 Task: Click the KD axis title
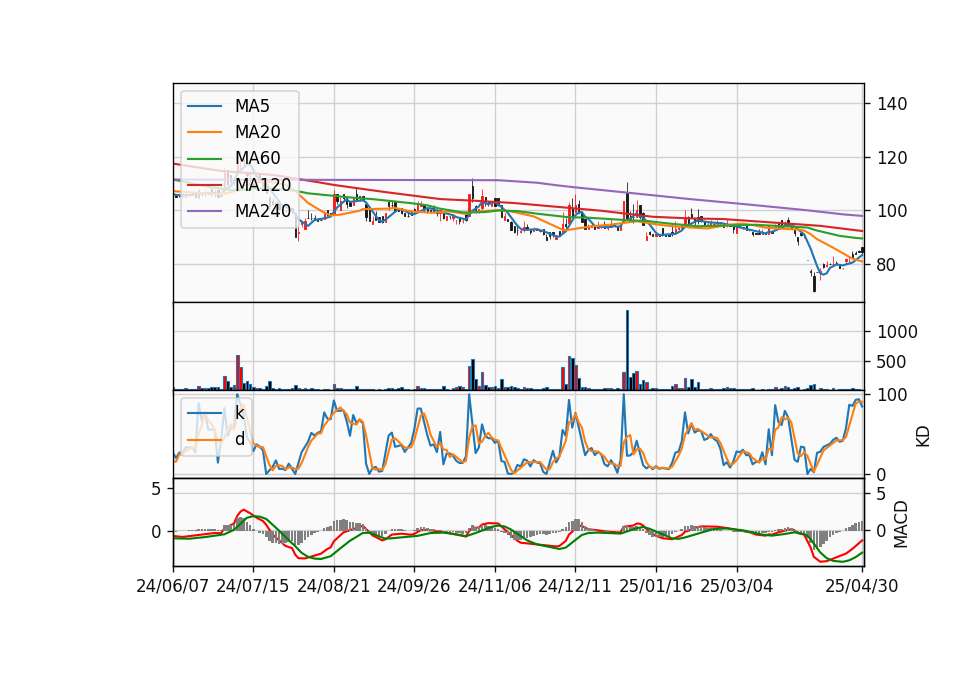[923, 437]
